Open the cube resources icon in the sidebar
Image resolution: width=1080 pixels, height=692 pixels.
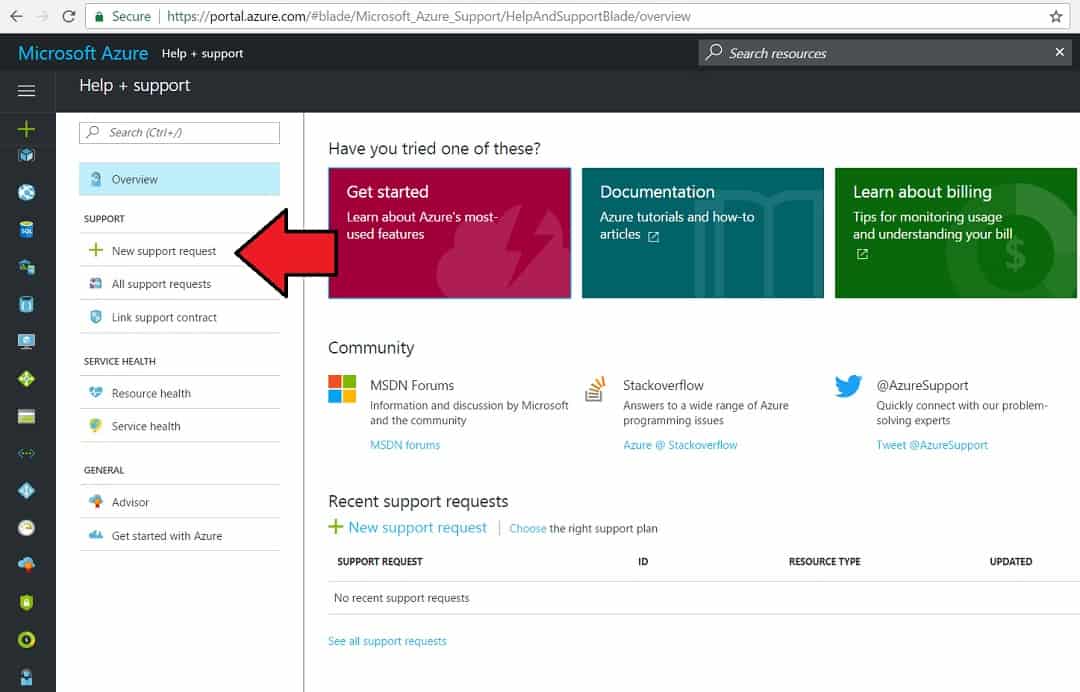(x=26, y=156)
